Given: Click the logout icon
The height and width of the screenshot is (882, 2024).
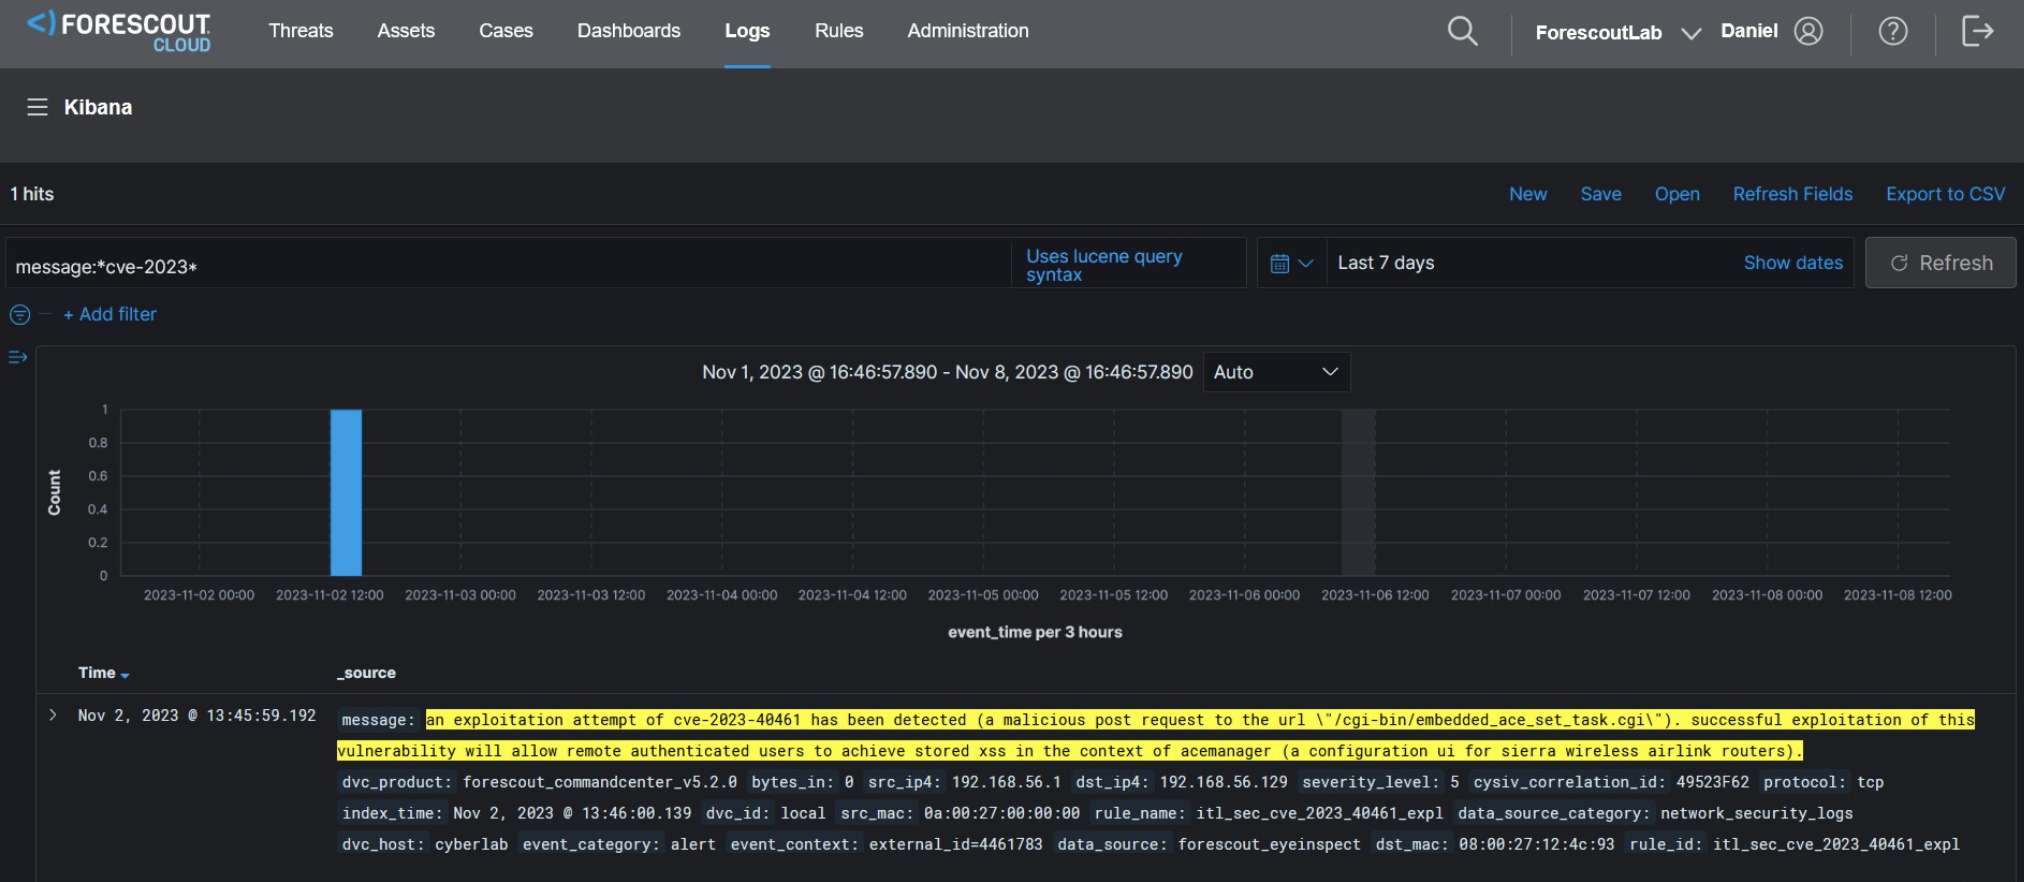Looking at the screenshot, I should (x=1977, y=31).
